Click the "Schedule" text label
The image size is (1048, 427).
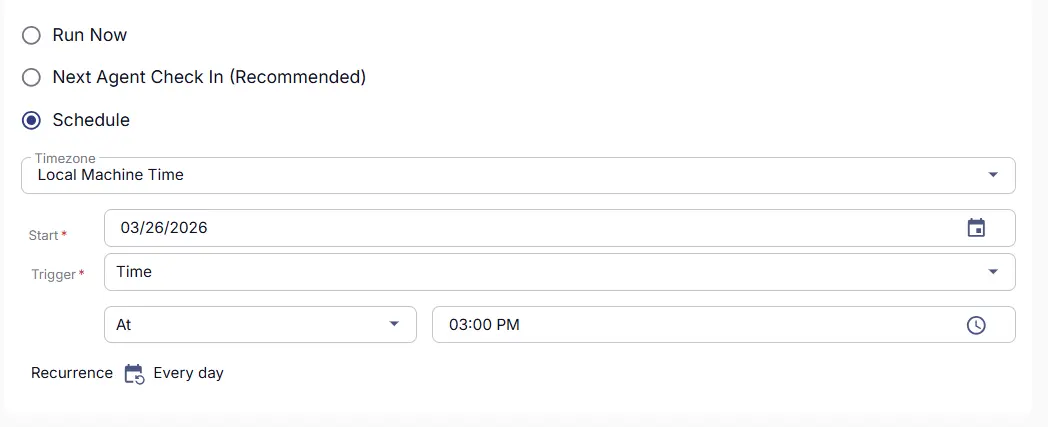point(91,120)
